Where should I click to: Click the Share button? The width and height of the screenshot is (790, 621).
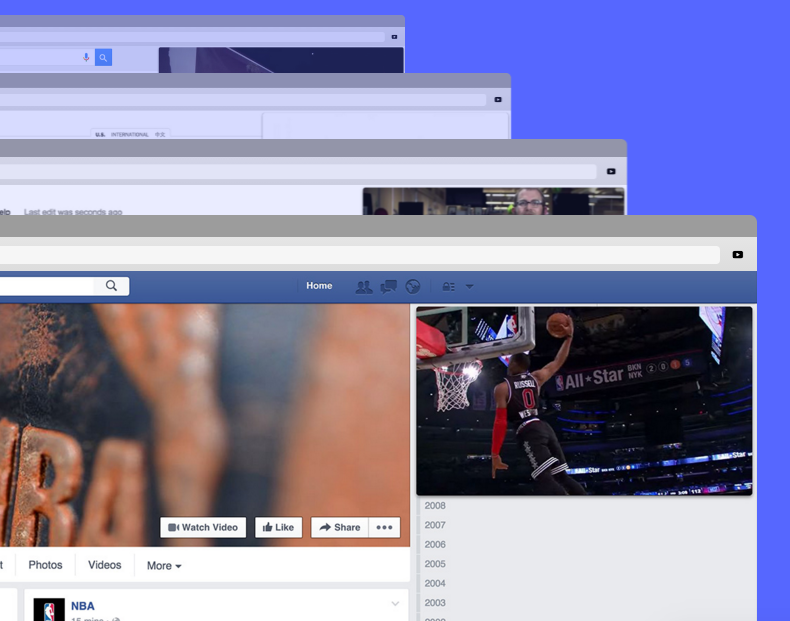coord(340,527)
